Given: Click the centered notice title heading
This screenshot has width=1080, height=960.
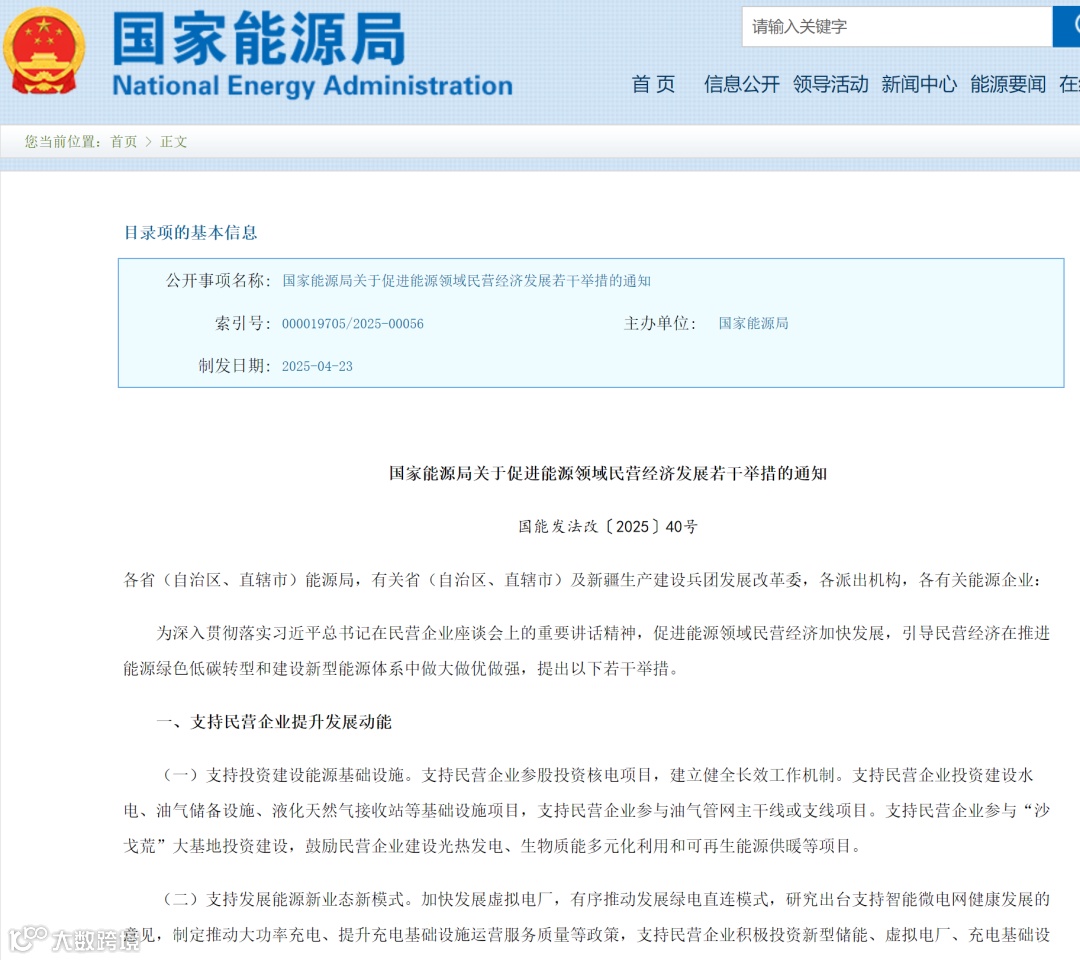Looking at the screenshot, I should (608, 473).
